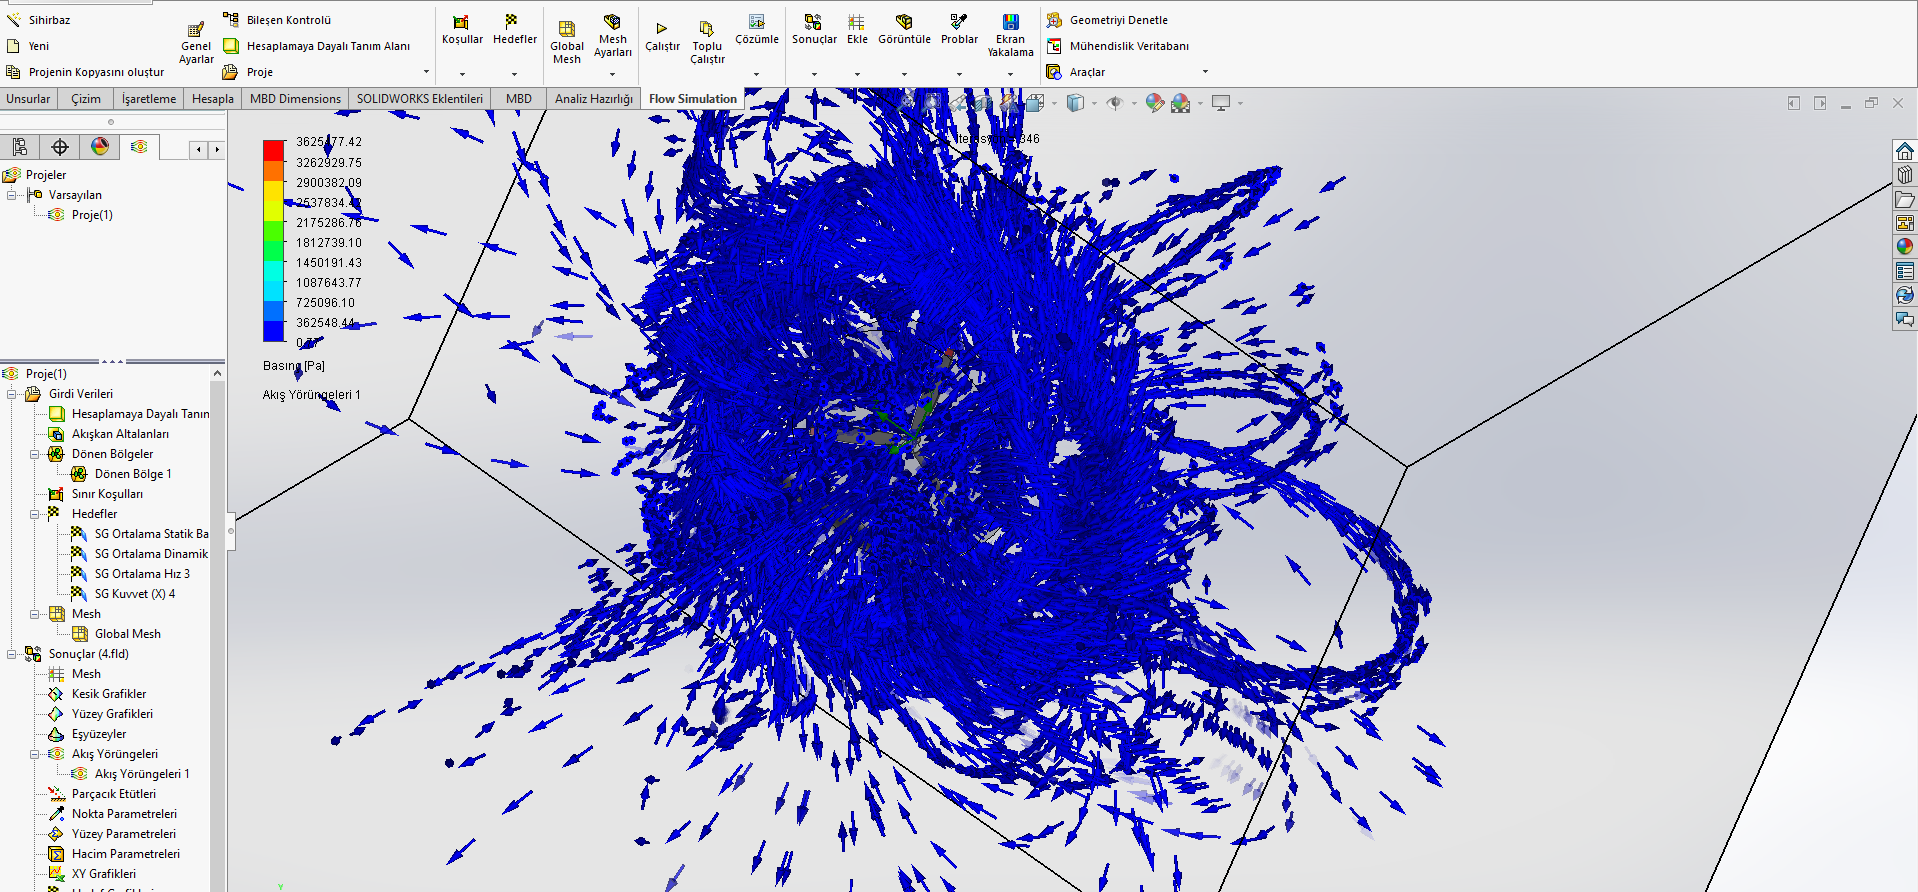
Task: Expand the Araçlar dropdown arrow
Action: [x=1205, y=72]
